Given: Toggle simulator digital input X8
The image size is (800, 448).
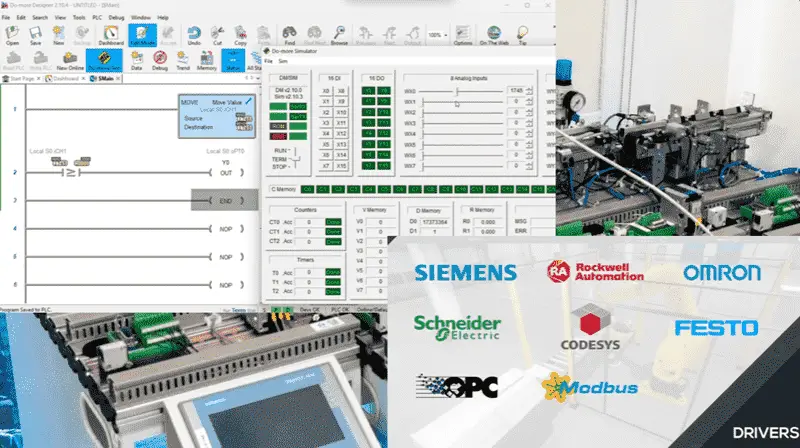Looking at the screenshot, I should pos(341,91).
